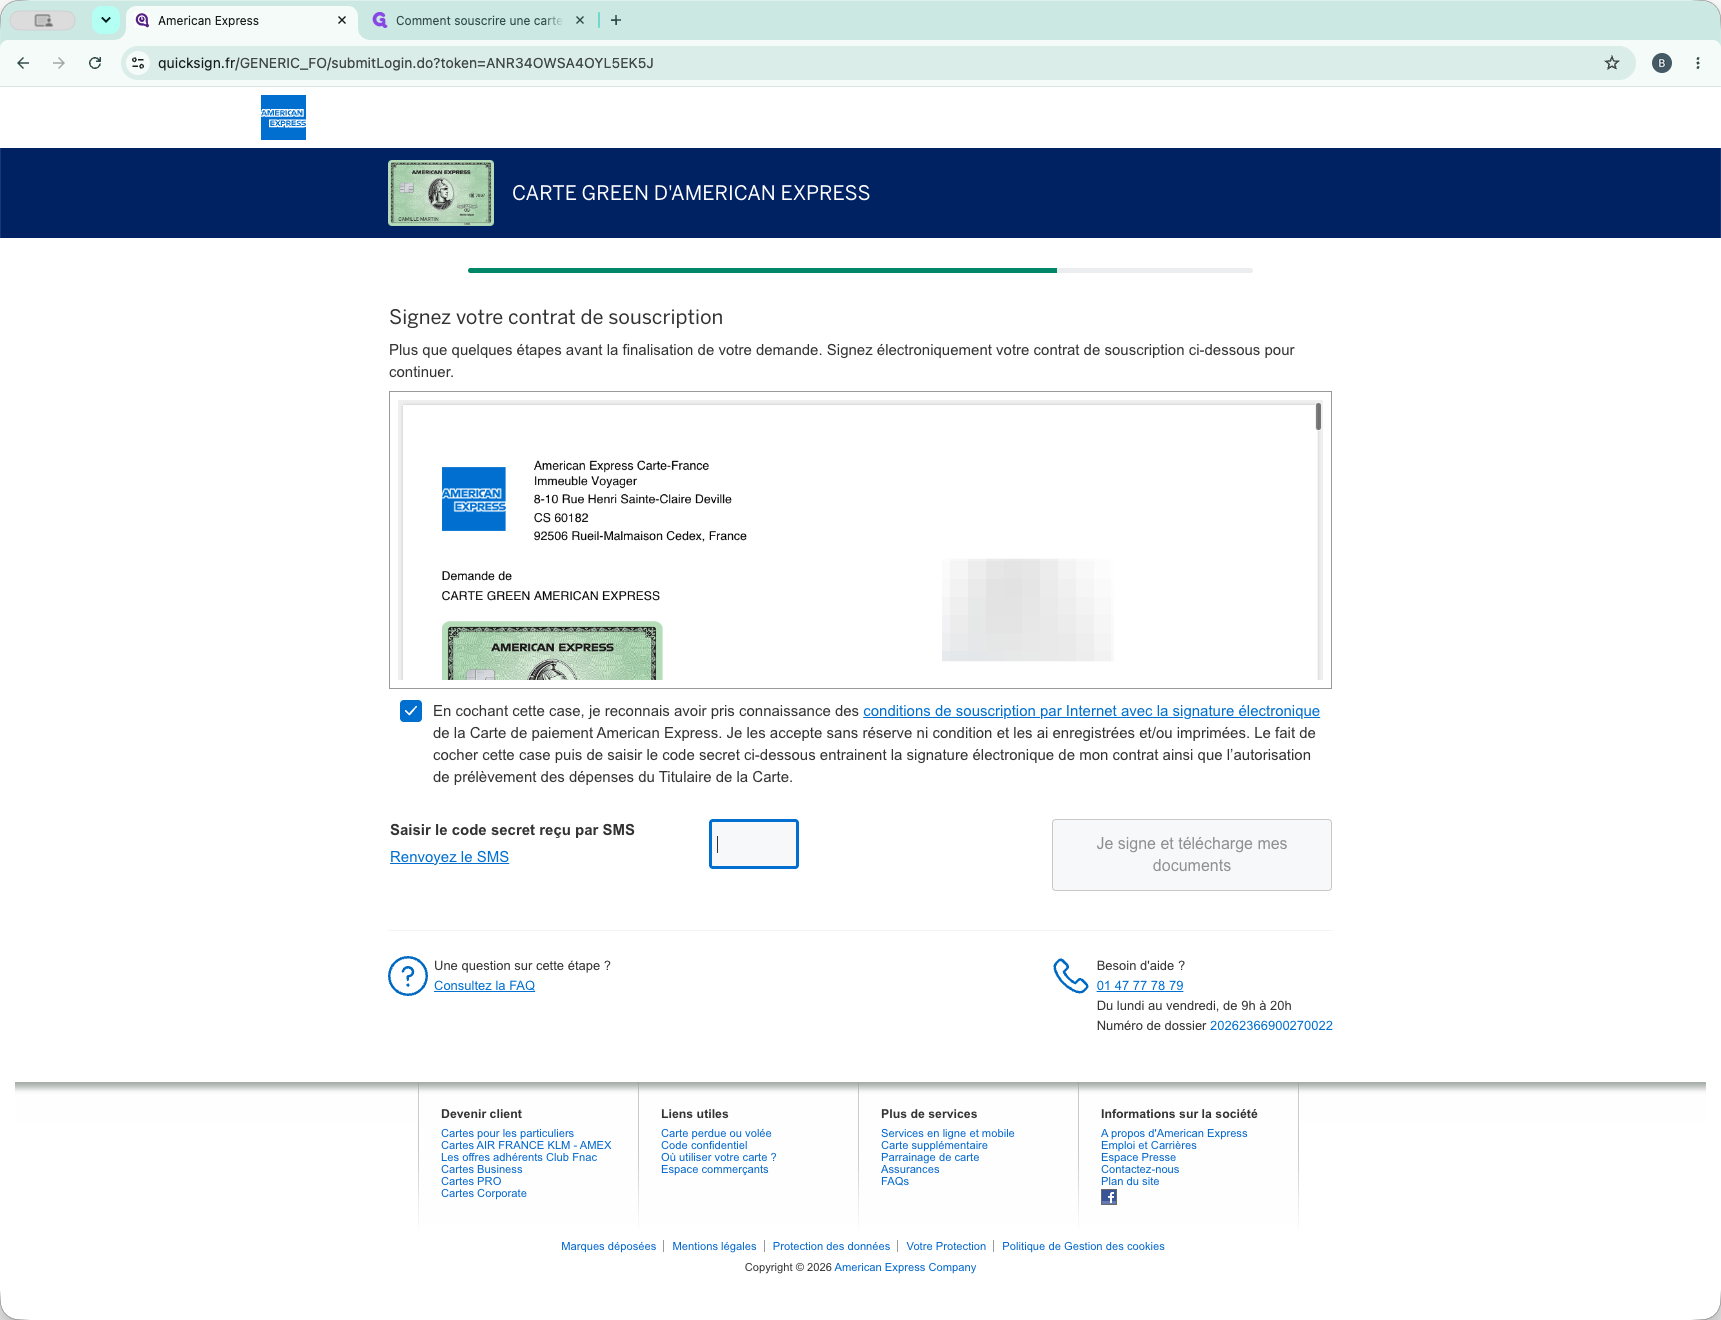Viewport: 1721px width, 1320px height.
Task: Open 'Mentions légales' link
Action: pyautogui.click(x=714, y=1246)
